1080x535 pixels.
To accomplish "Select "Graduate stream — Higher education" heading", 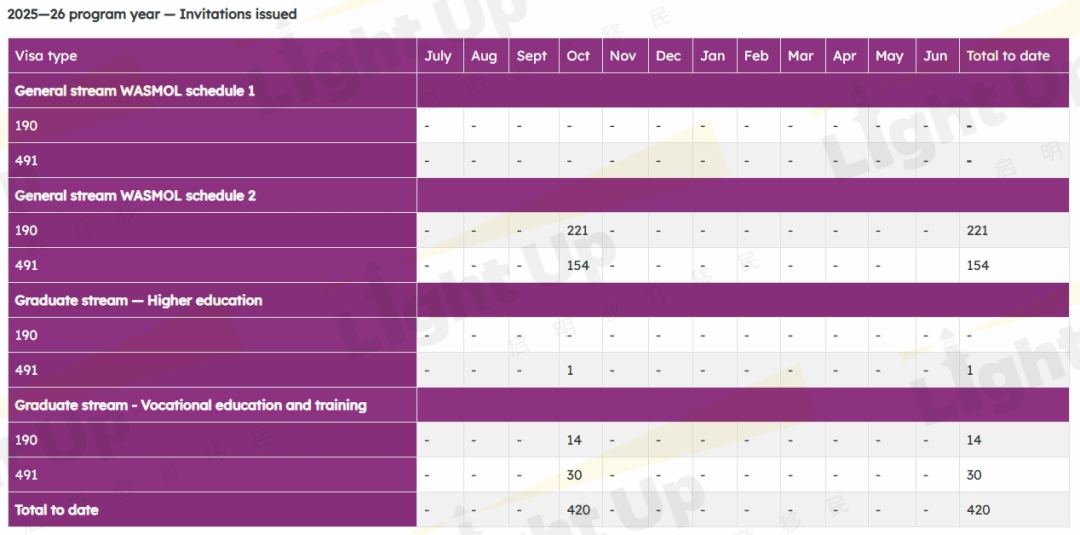I will pos(138,301).
